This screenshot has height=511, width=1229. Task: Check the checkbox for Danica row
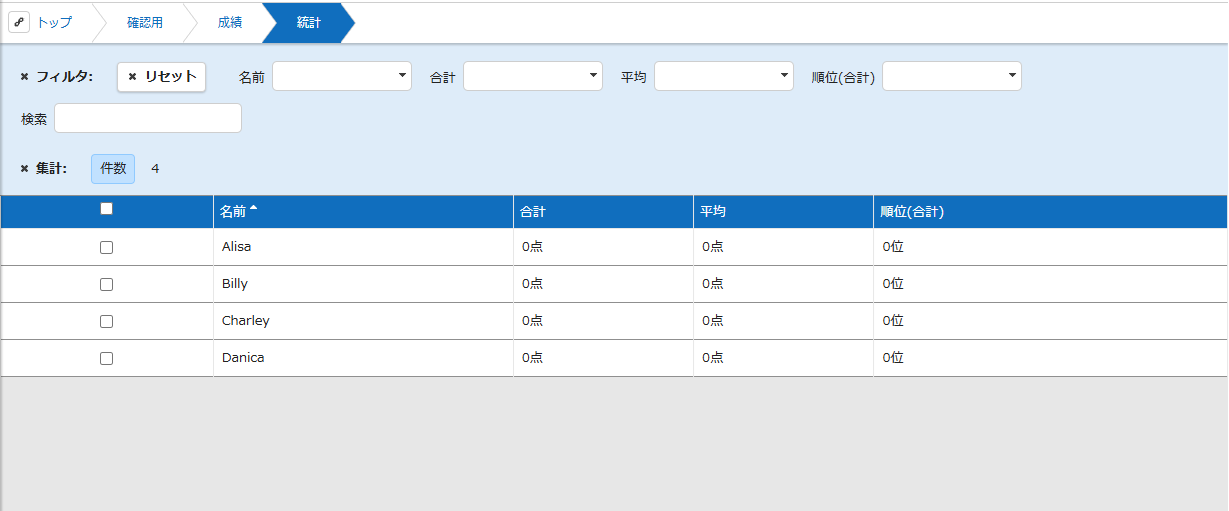107,358
